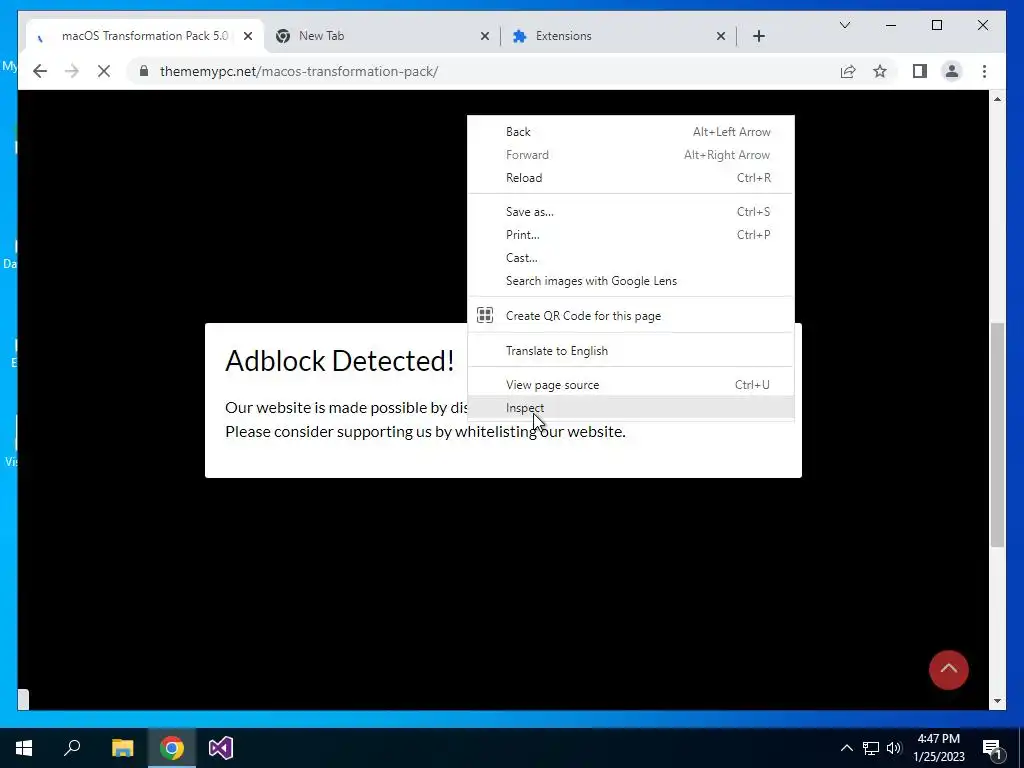
Task: Choose Back in context menu
Action: tap(631, 132)
